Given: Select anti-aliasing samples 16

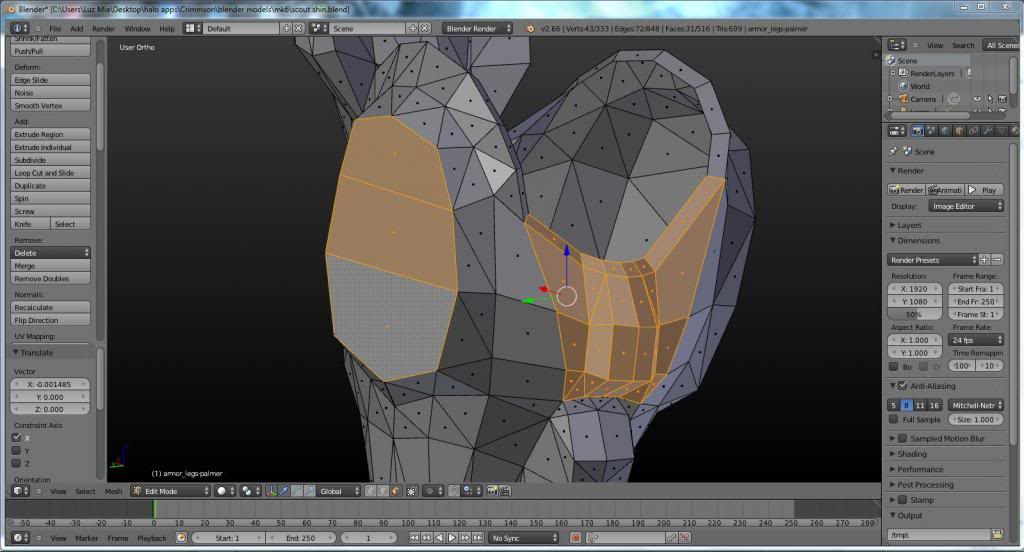Looking at the screenshot, I should [935, 406].
